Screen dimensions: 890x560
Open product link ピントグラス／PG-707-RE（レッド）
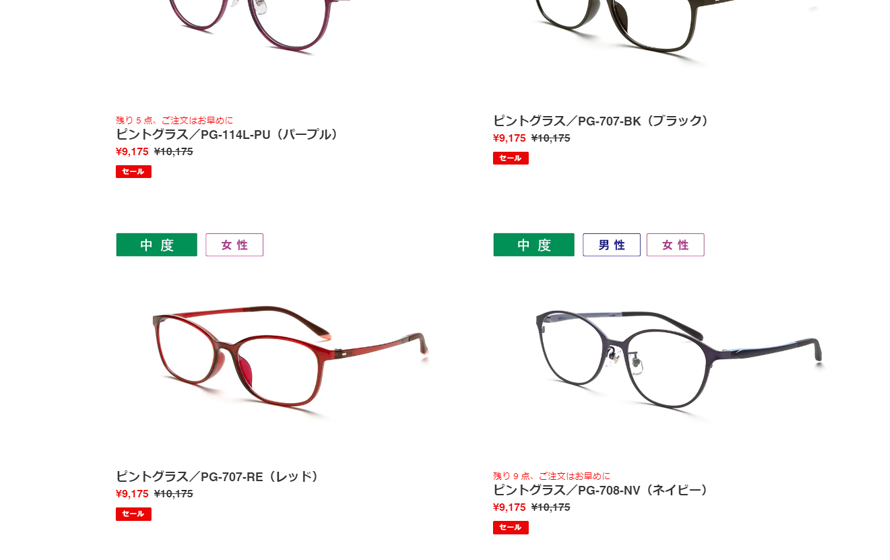(x=219, y=477)
